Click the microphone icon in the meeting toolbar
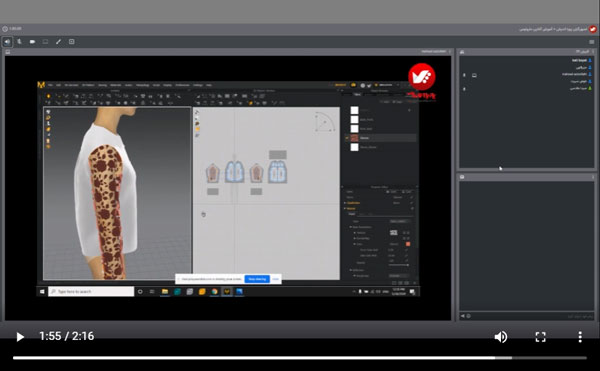The height and width of the screenshot is (371, 600). (x=19, y=42)
